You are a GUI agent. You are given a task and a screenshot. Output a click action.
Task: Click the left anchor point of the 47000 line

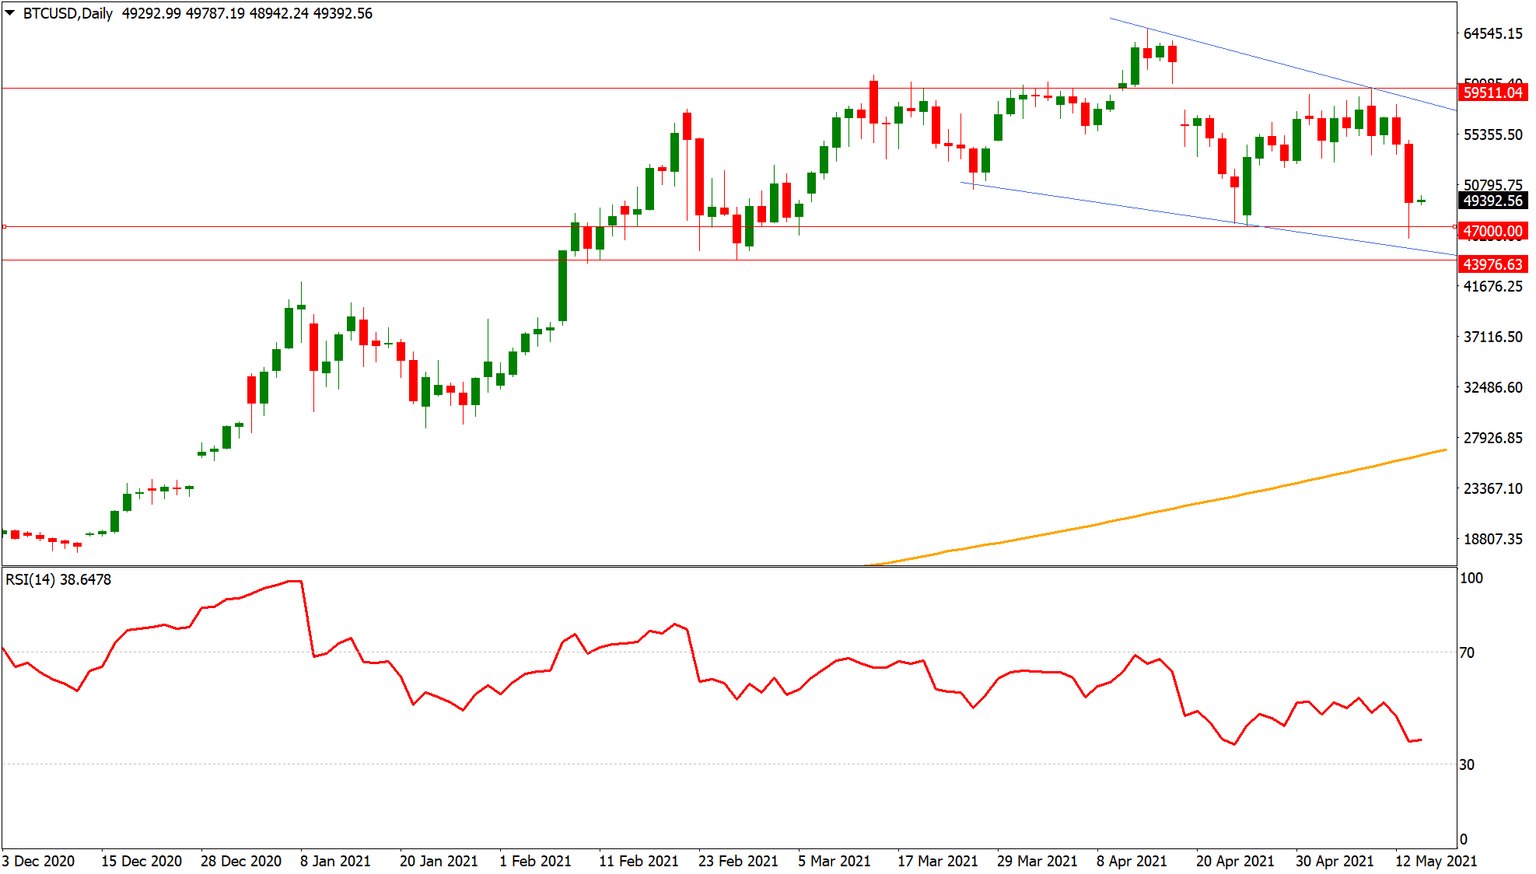click(4, 227)
